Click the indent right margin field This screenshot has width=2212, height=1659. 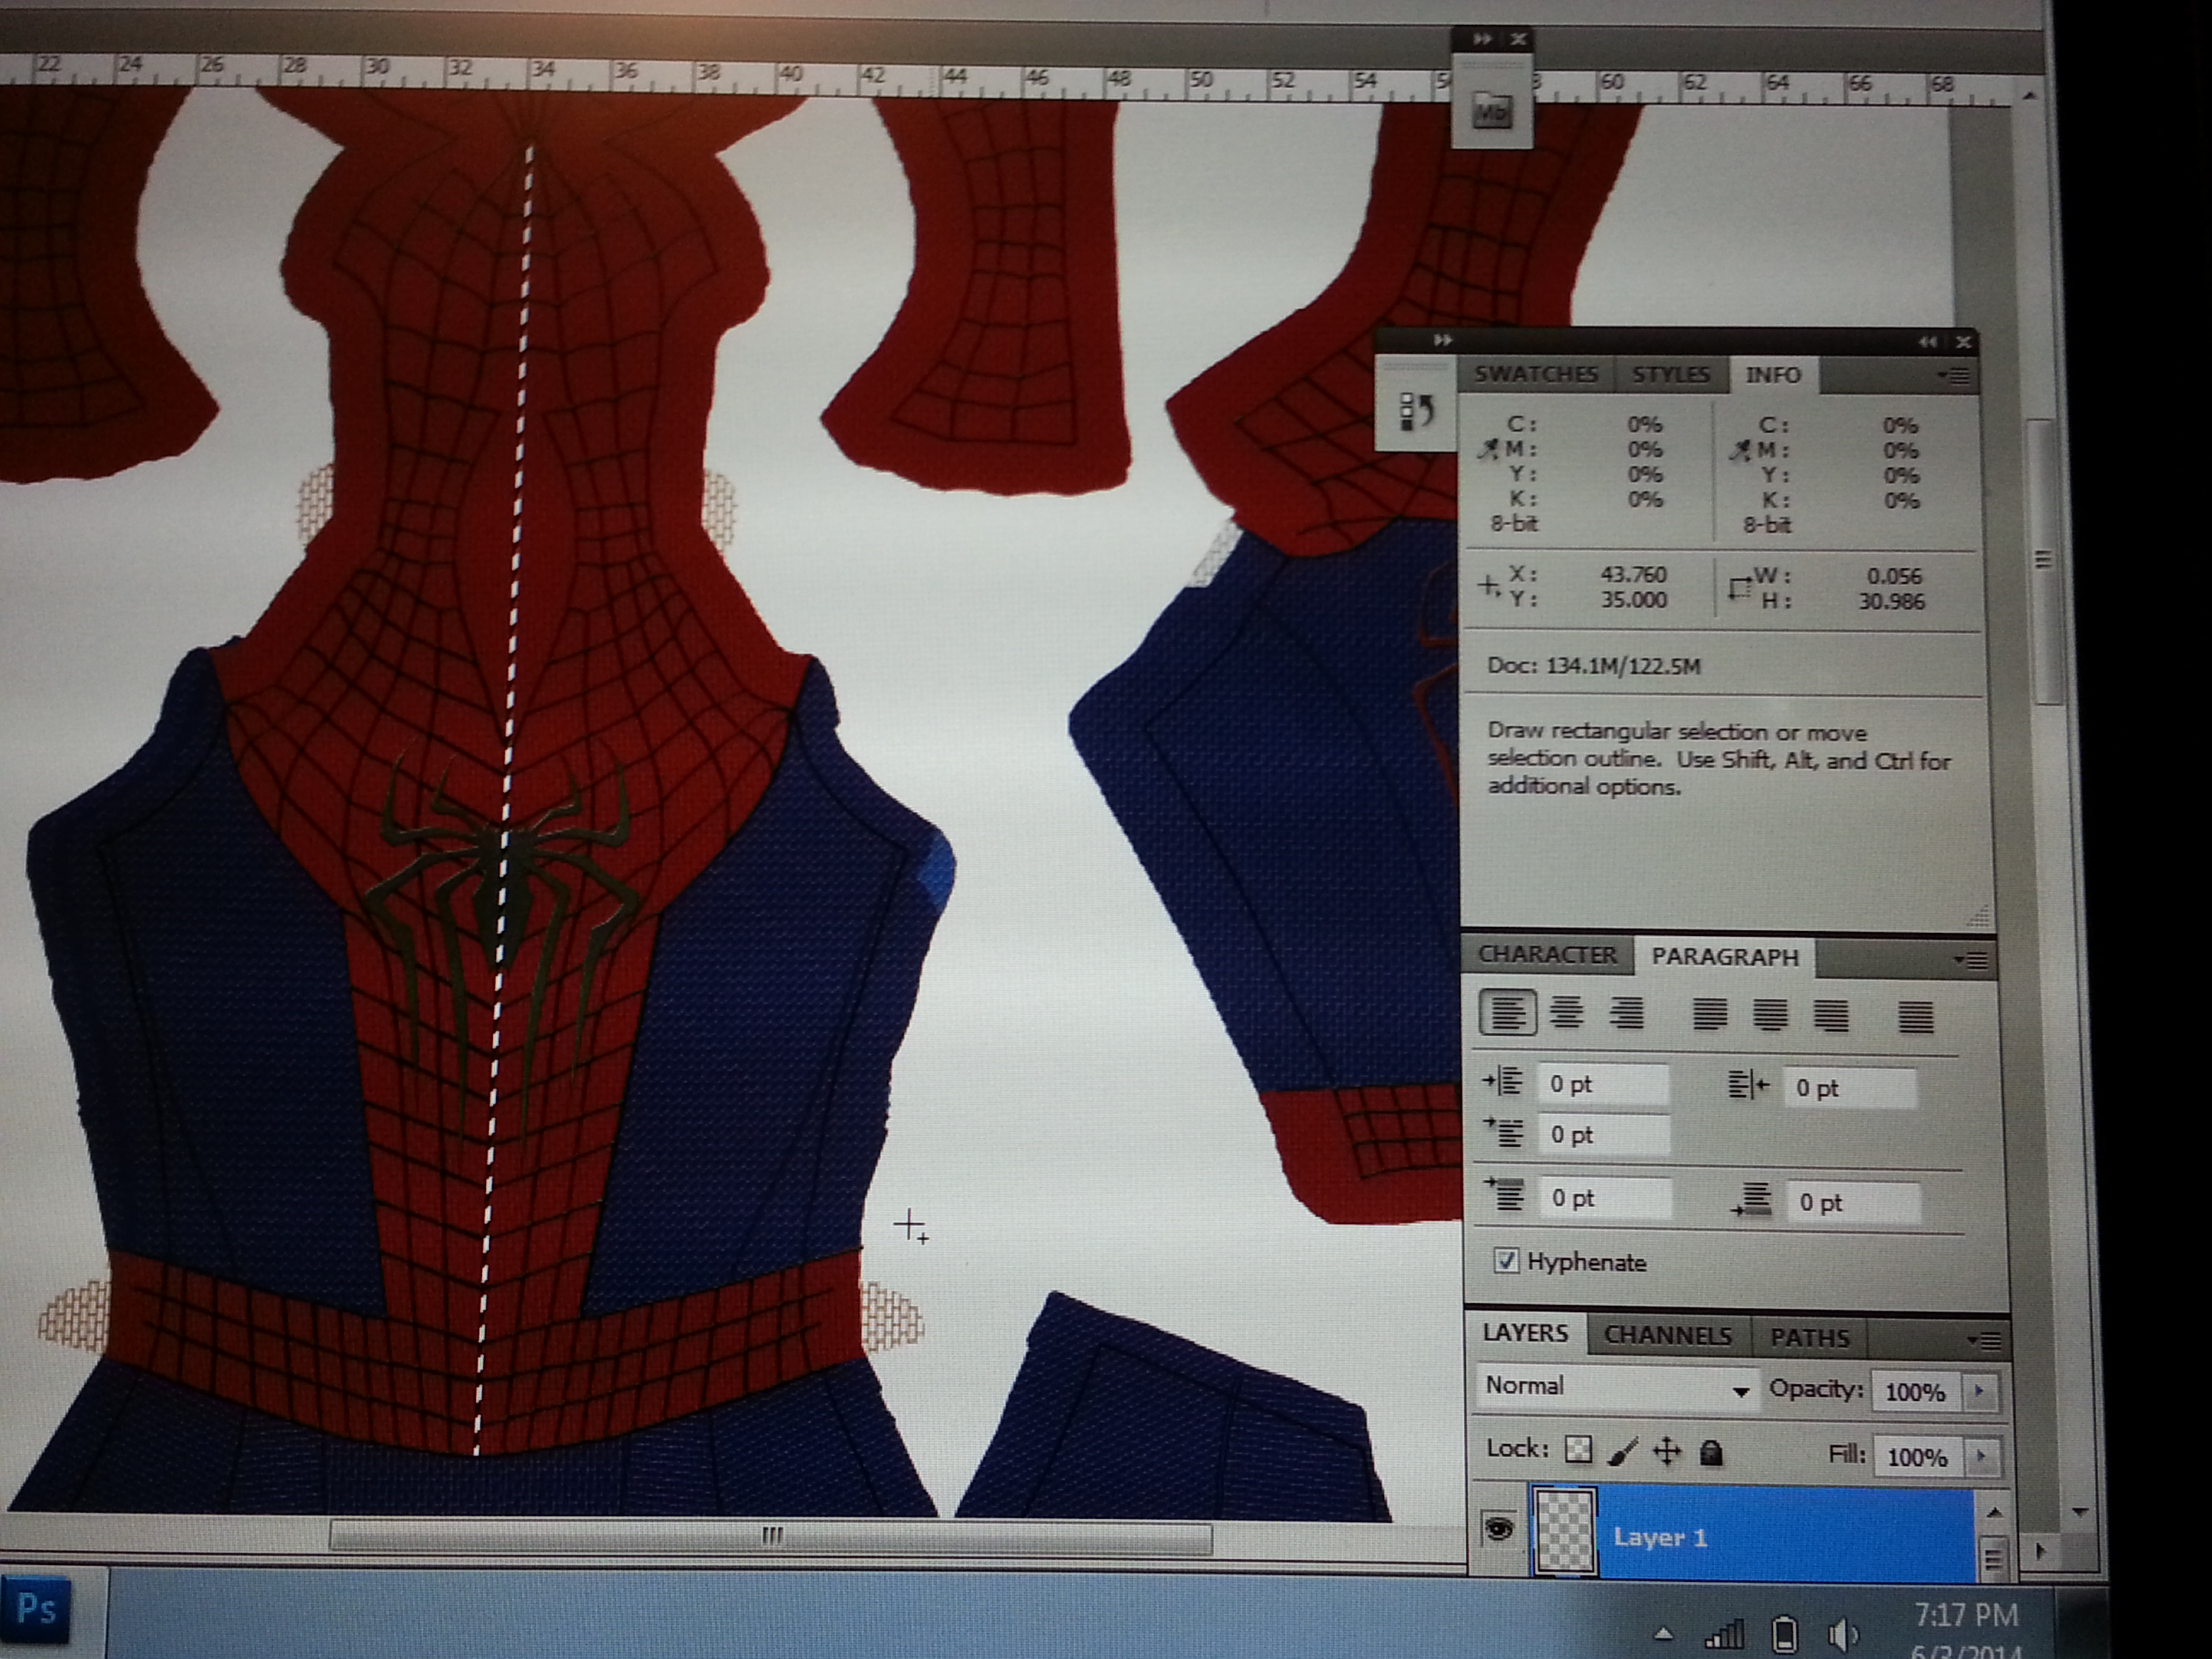(x=1851, y=1088)
